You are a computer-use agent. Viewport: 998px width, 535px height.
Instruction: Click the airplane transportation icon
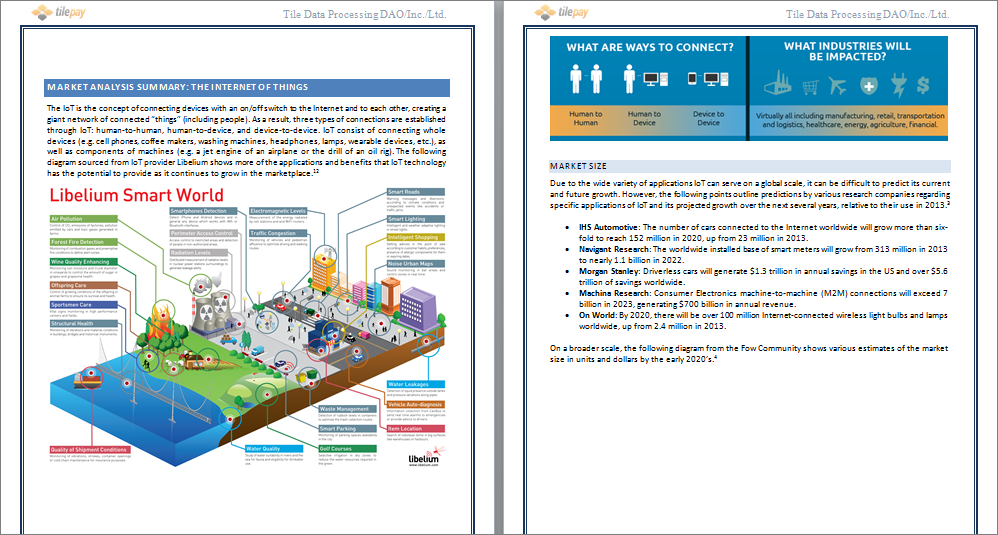tap(838, 85)
